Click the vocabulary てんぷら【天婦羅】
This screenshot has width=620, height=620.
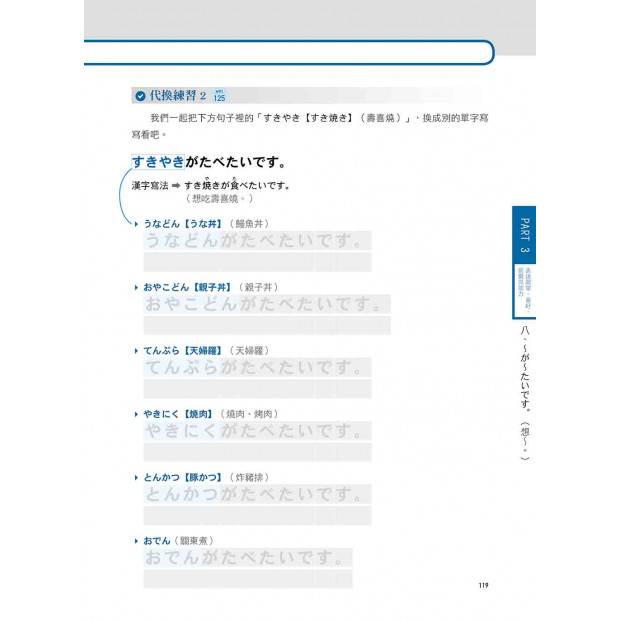tap(183, 351)
